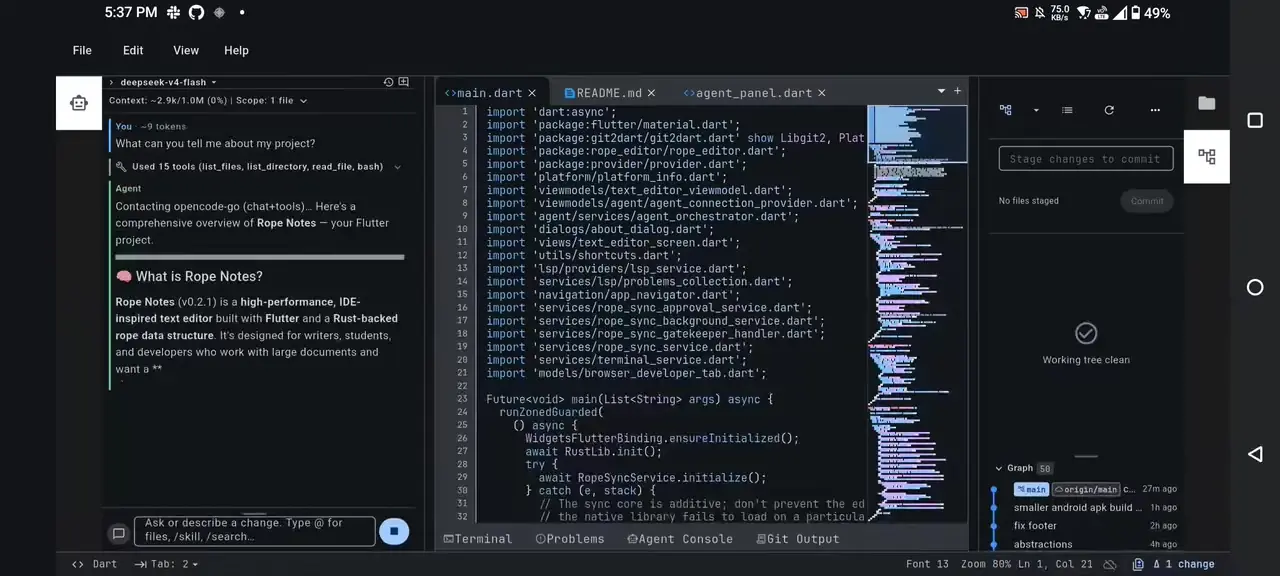Open the Agent Console tab
1280x576 pixels.
(x=680, y=539)
